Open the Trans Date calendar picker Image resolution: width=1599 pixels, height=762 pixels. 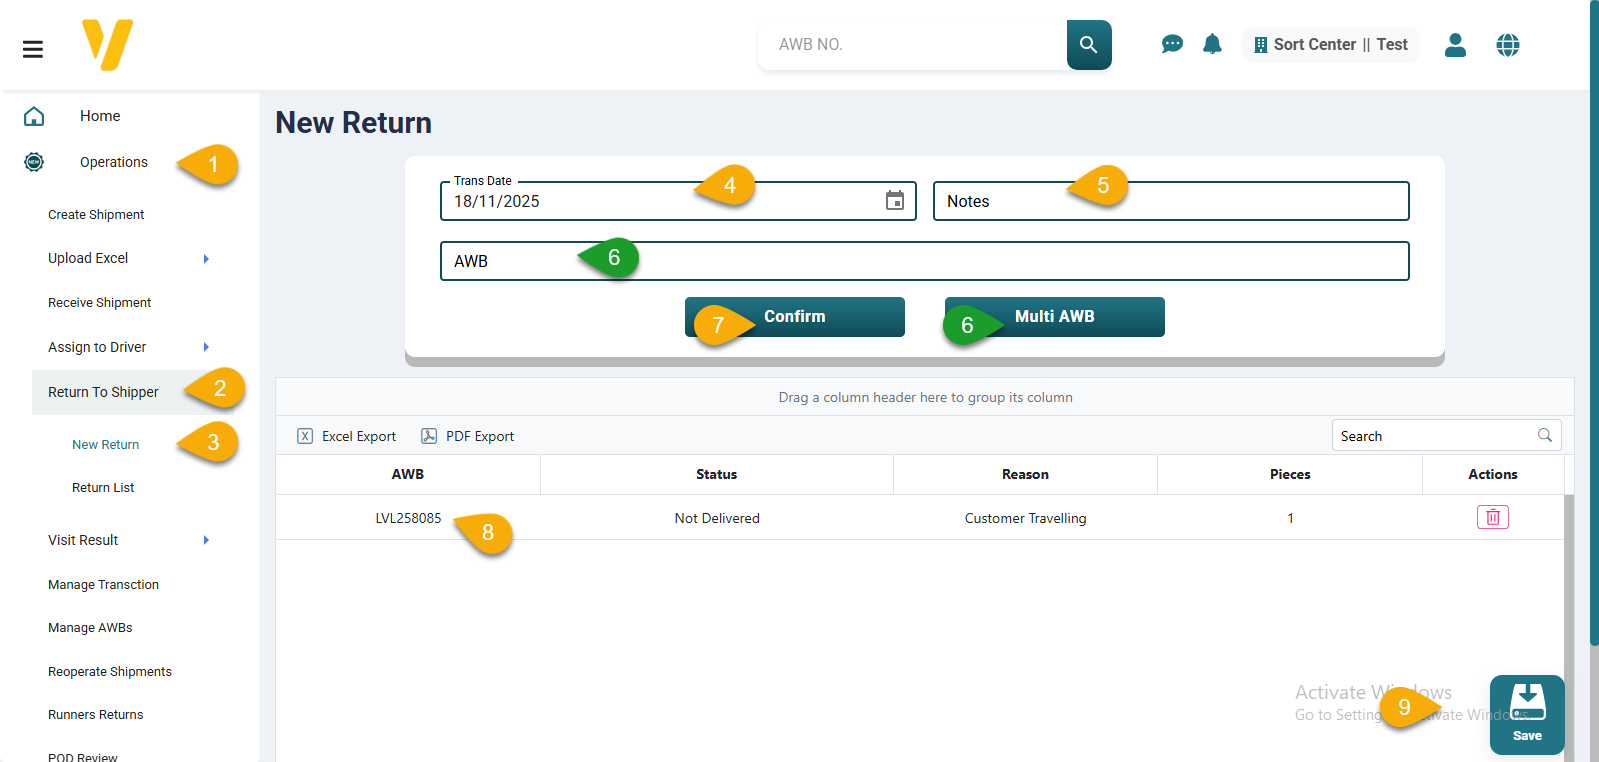(x=894, y=201)
